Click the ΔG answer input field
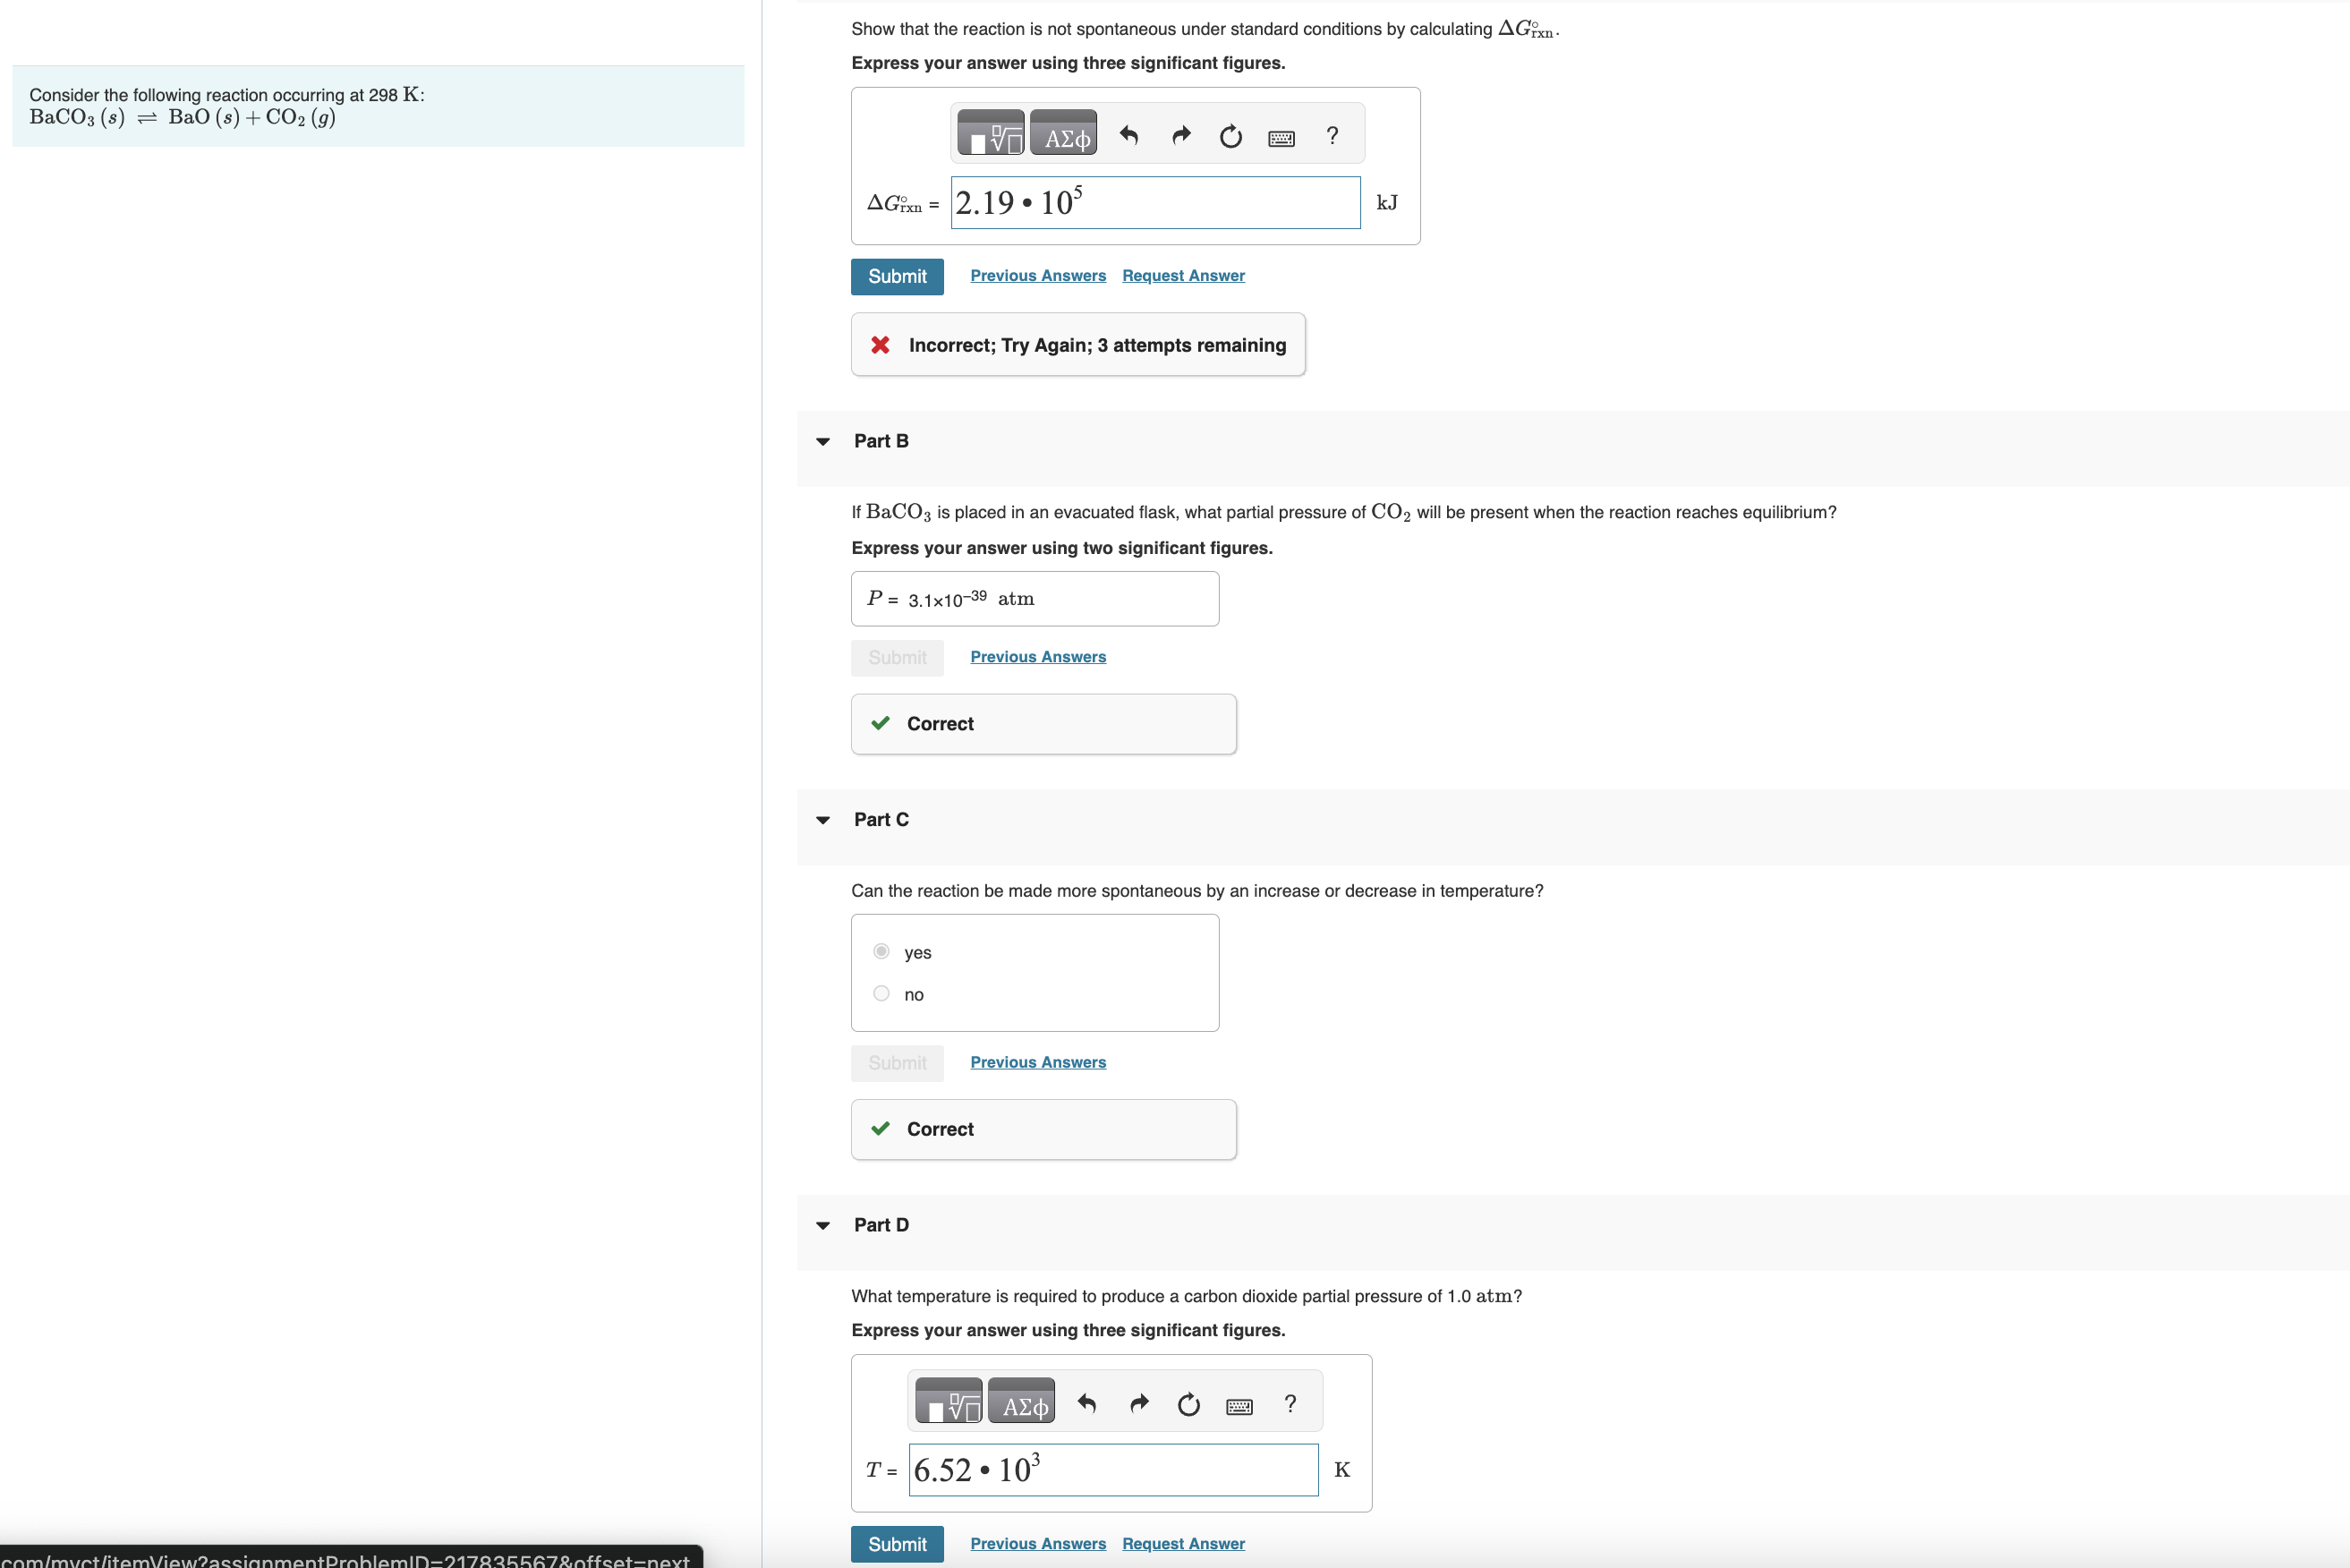The height and width of the screenshot is (1568, 2350). pyautogui.click(x=1155, y=203)
